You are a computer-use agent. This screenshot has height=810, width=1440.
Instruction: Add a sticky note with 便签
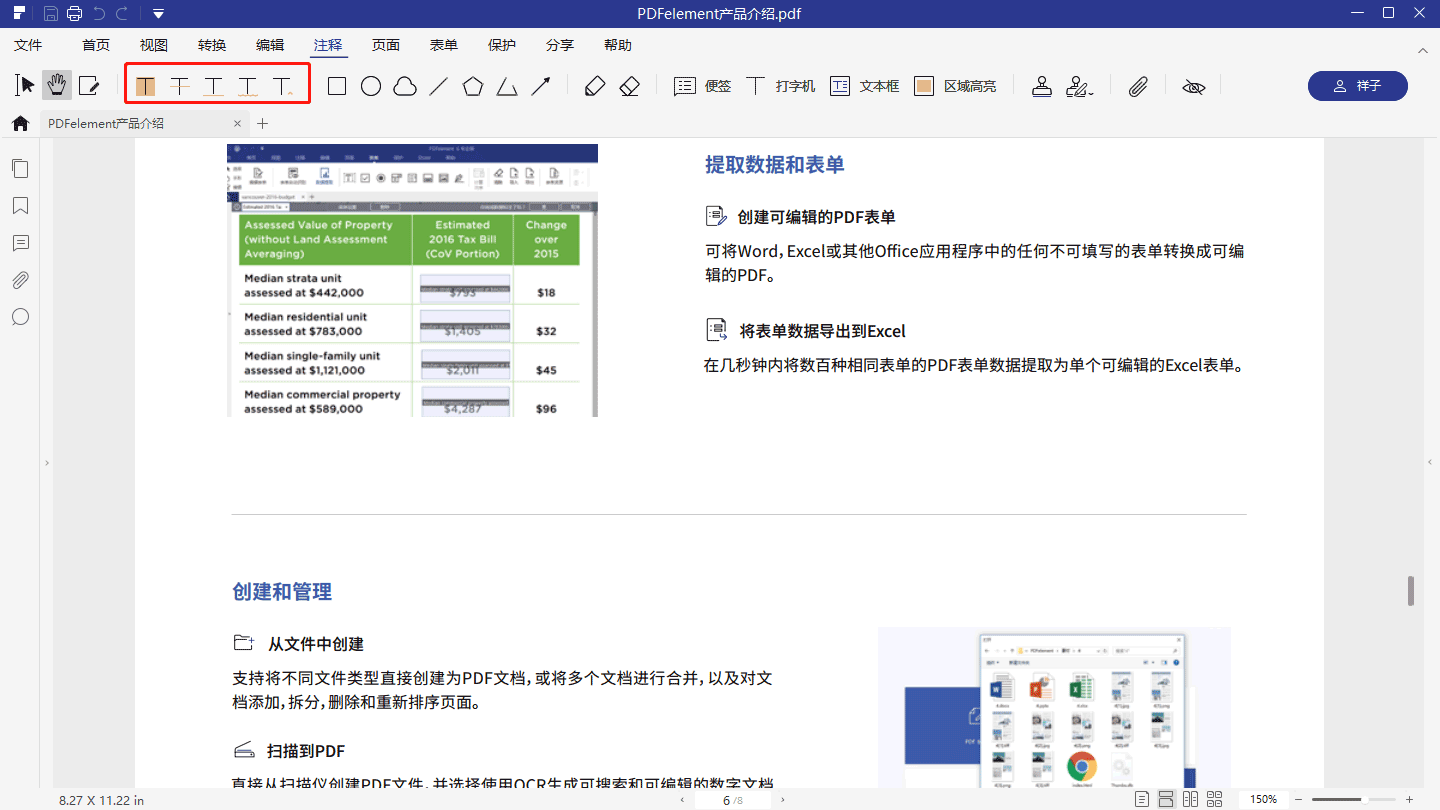tap(702, 86)
